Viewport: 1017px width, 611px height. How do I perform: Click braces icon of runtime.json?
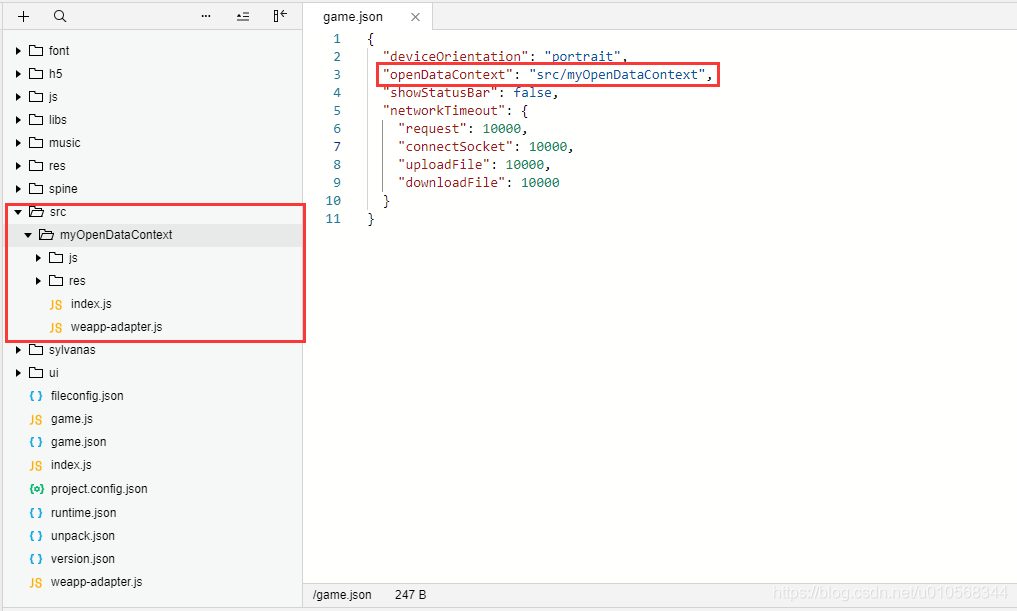tap(36, 513)
